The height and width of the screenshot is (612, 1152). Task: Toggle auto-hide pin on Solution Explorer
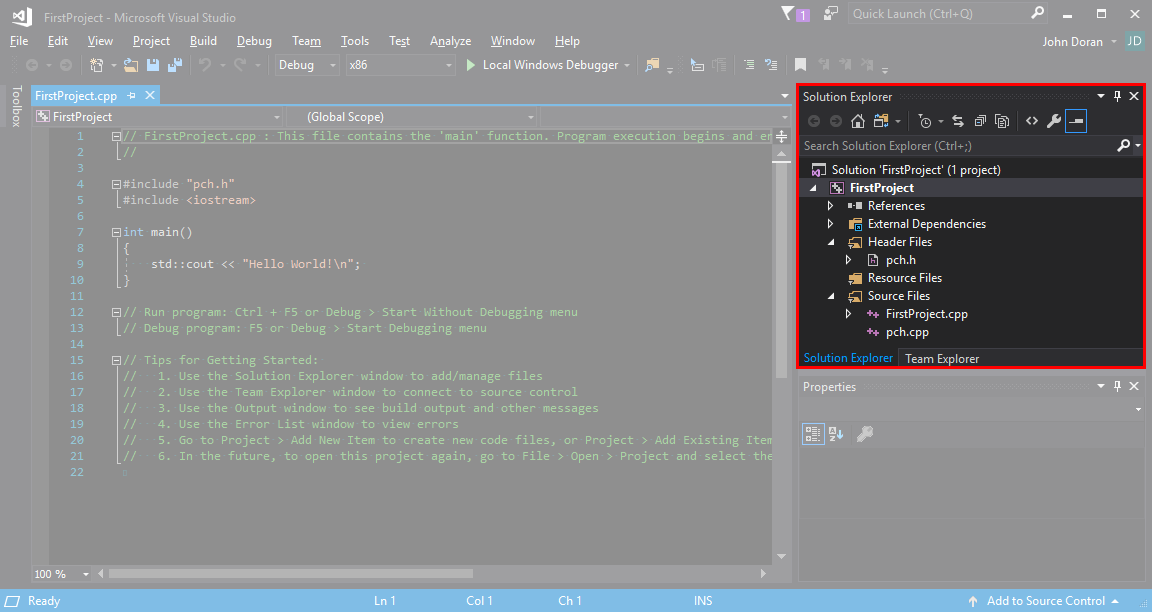pyautogui.click(x=1117, y=96)
